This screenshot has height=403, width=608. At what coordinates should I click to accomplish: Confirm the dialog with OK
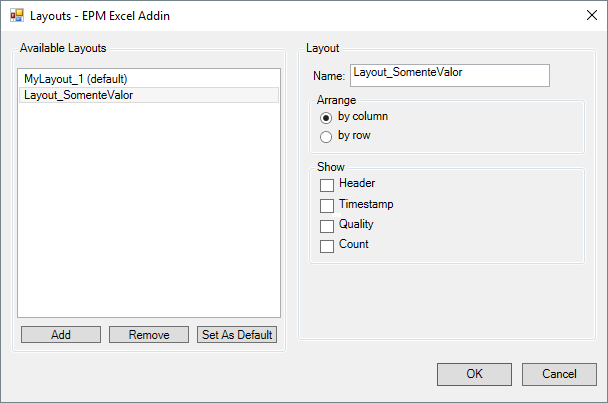(x=474, y=374)
